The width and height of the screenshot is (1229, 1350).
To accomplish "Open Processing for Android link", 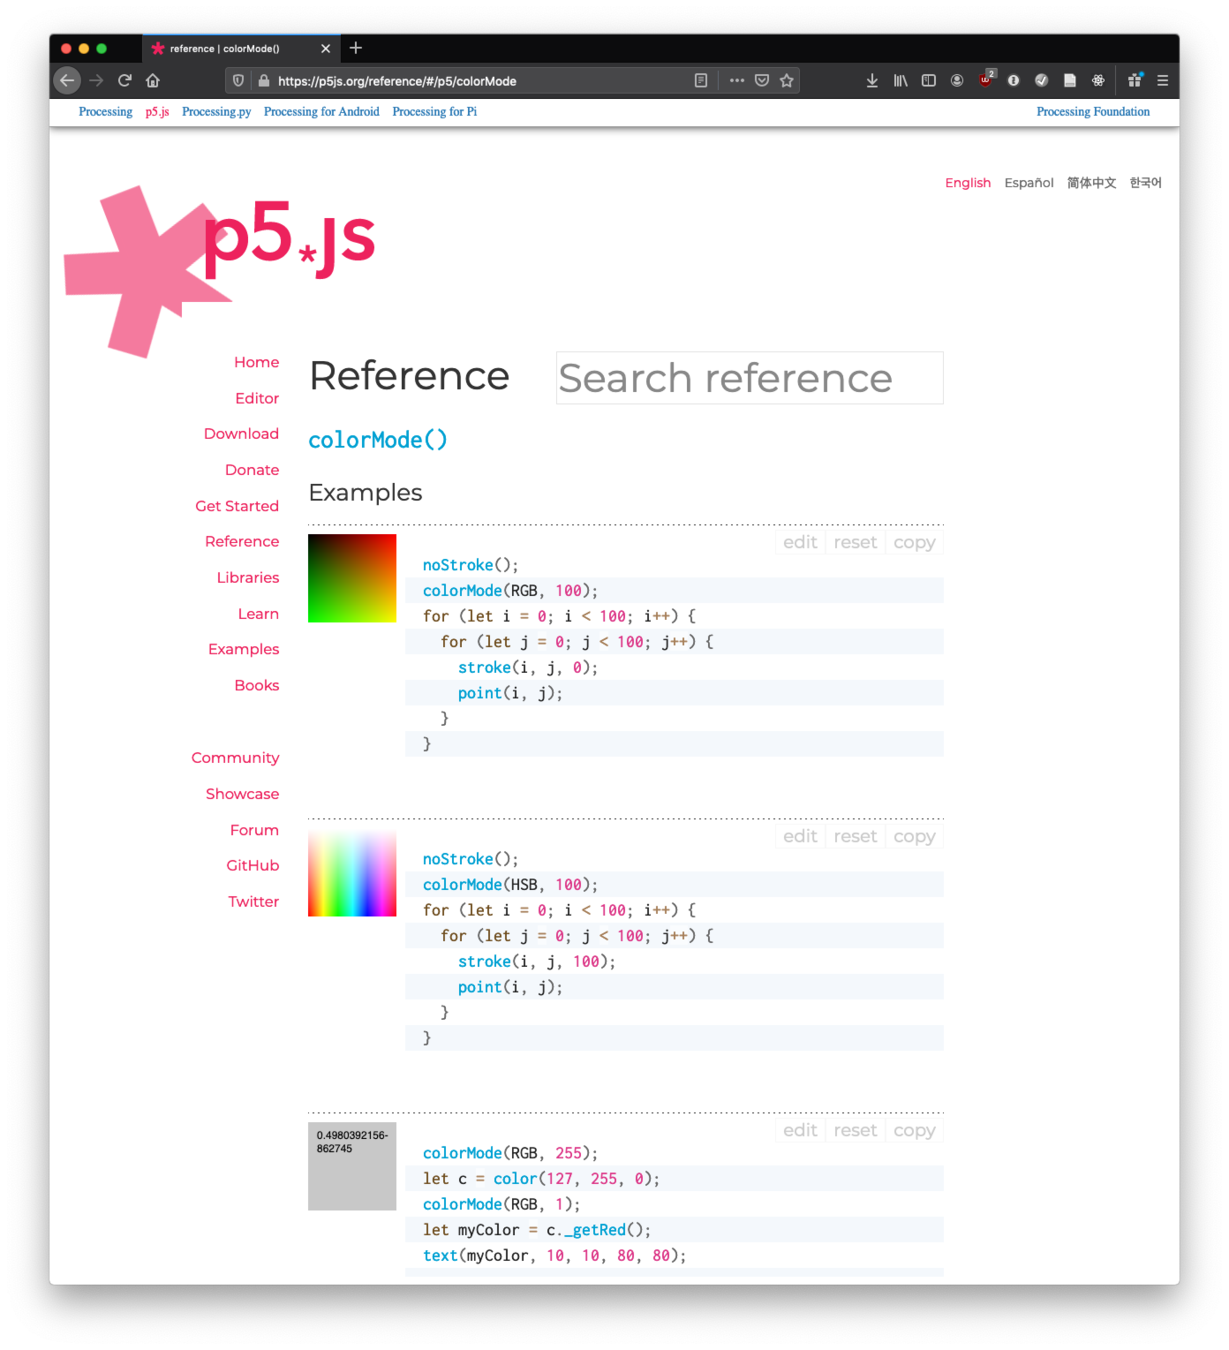I will 321,112.
